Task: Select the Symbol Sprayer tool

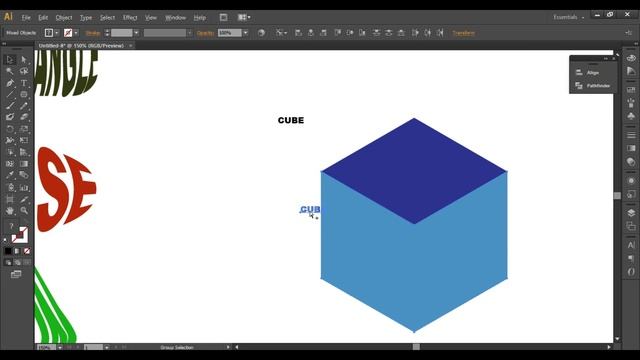Action: (x=10, y=188)
